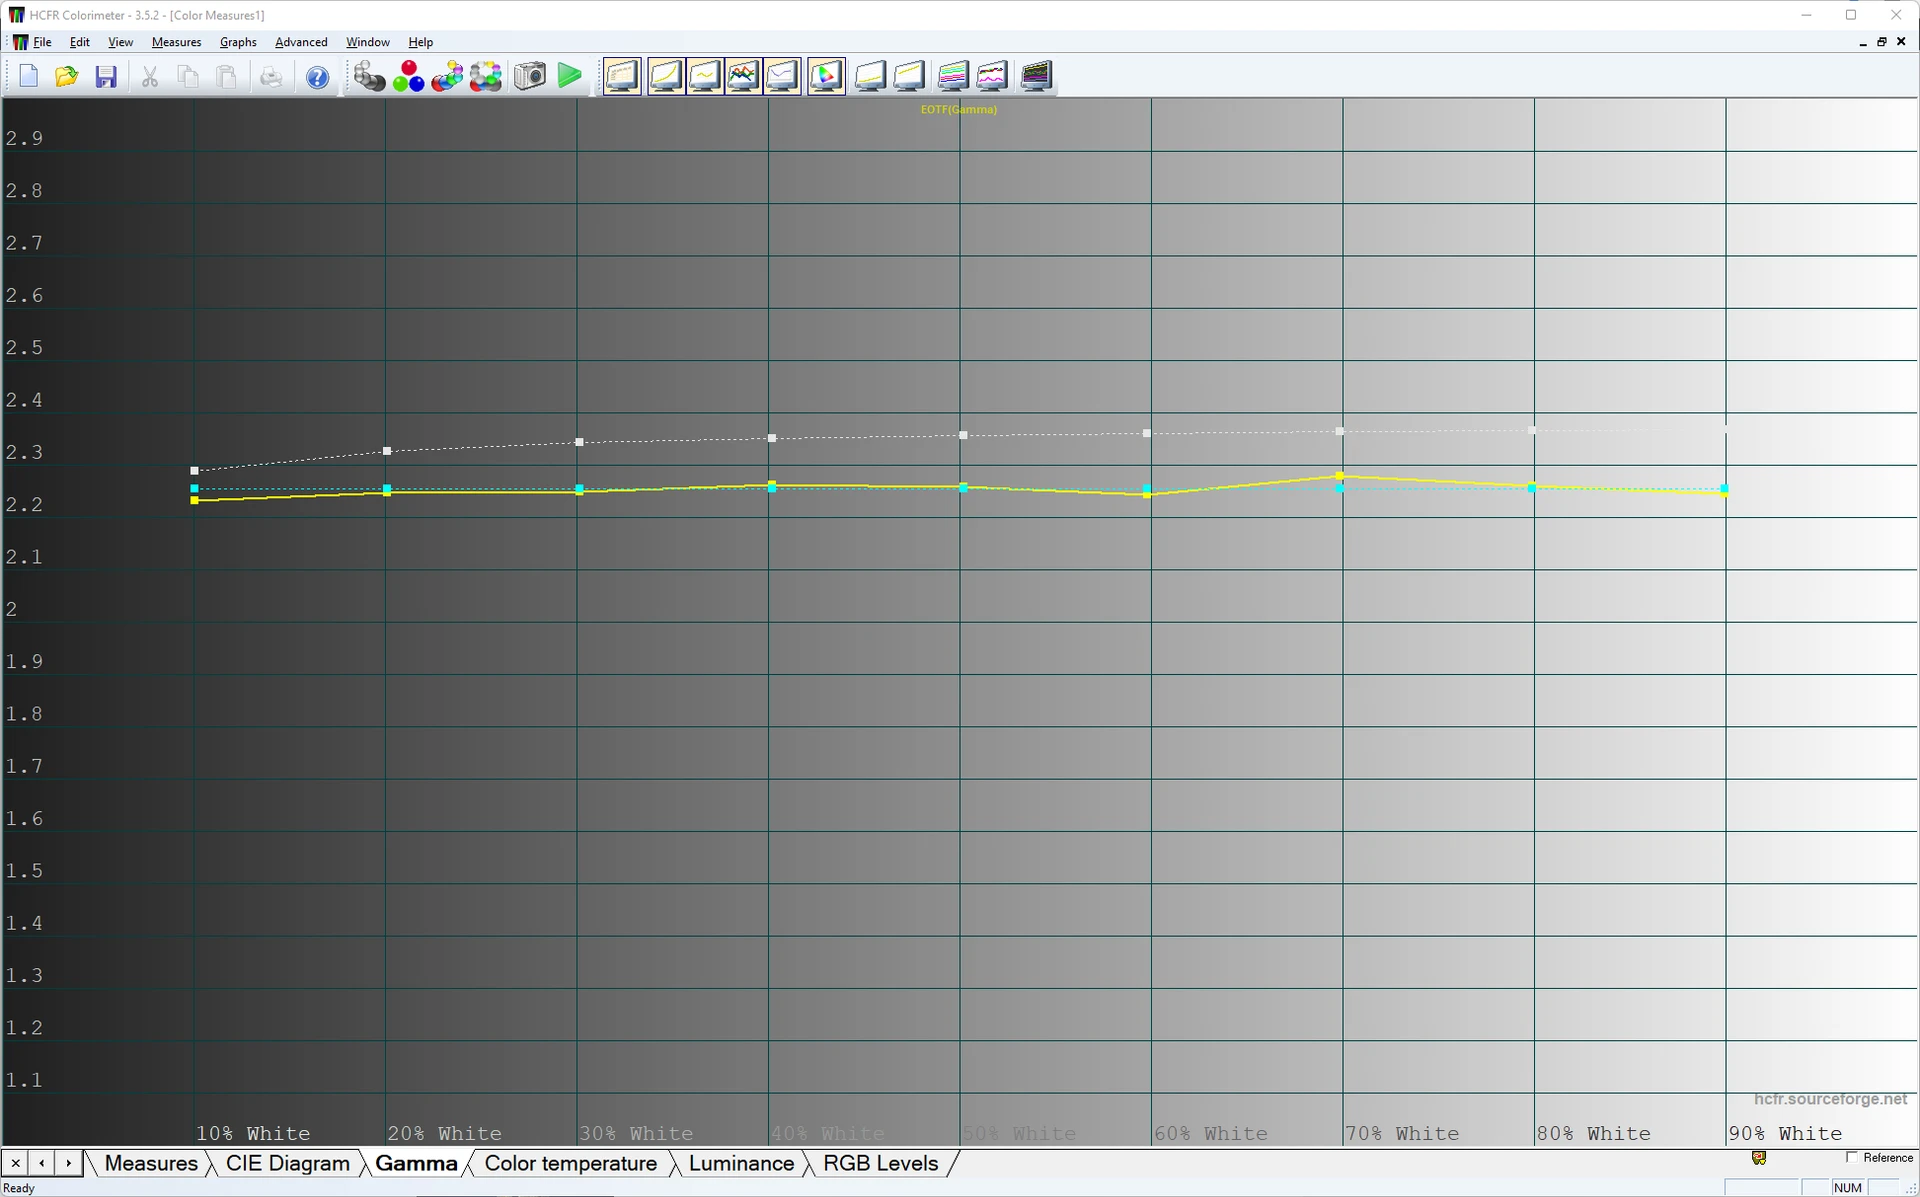Toggle the color temperature graph monitor icon
Screen dimensions: 1920x1197
(x=782, y=76)
